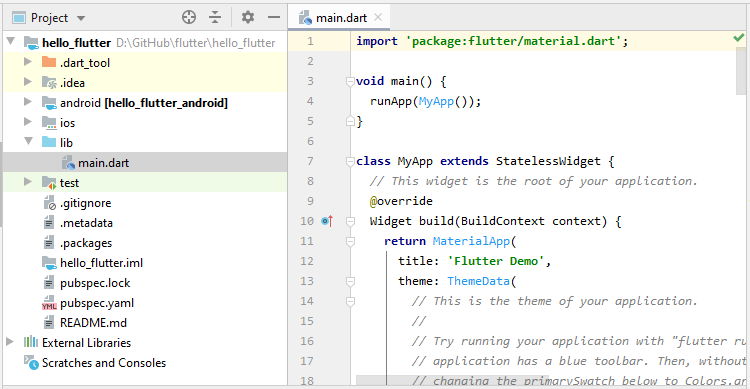The height and width of the screenshot is (389, 750).
Task: Expand the android folder
Action: pos(28,102)
